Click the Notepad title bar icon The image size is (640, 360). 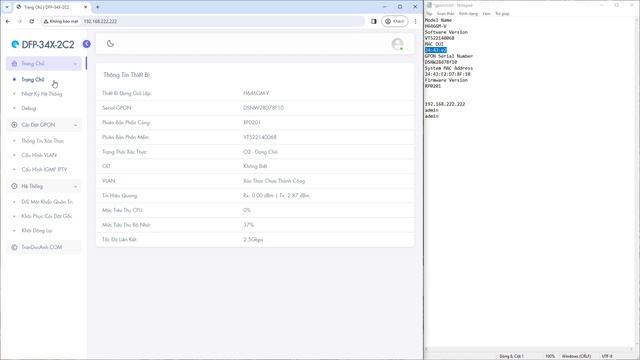tap(429, 5)
